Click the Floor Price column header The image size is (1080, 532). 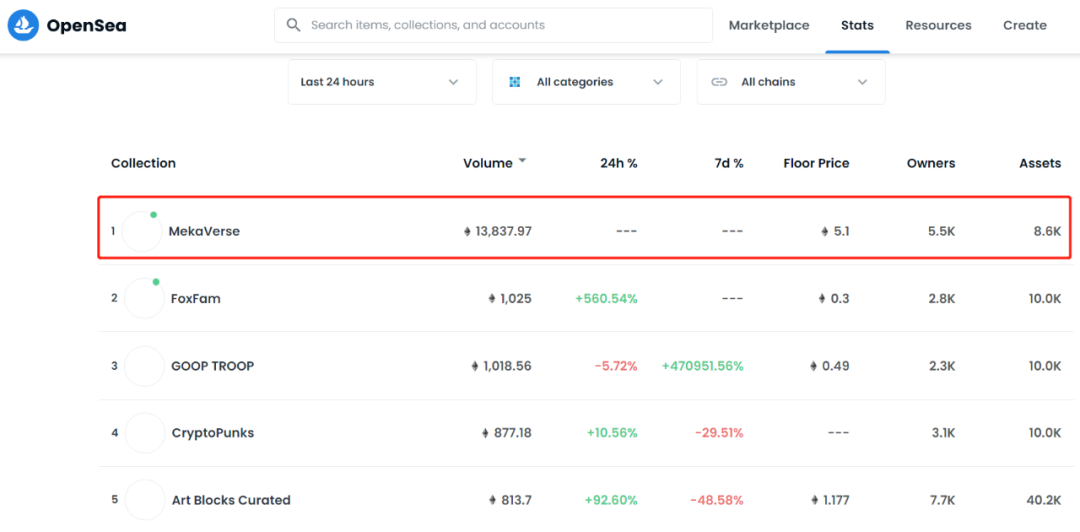point(816,163)
